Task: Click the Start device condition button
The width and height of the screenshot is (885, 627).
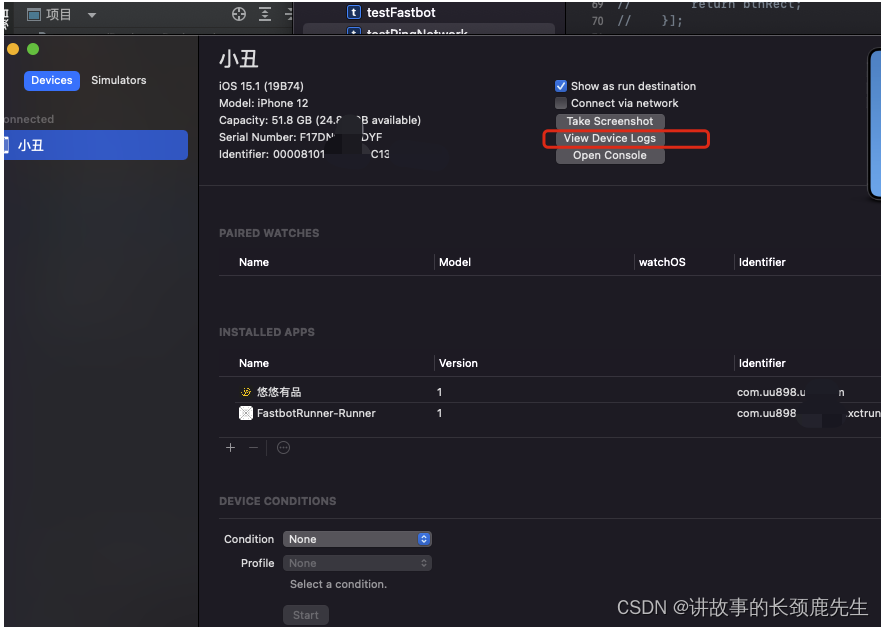Action: [x=305, y=615]
